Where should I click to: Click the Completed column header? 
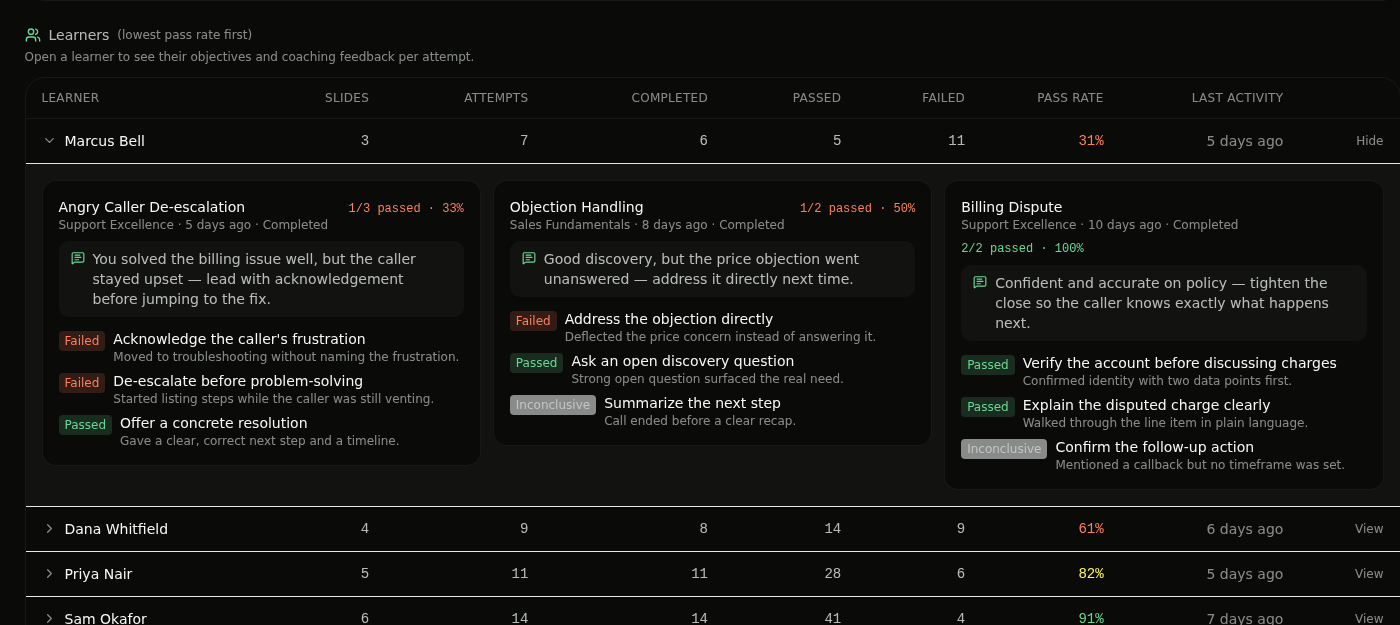[669, 98]
